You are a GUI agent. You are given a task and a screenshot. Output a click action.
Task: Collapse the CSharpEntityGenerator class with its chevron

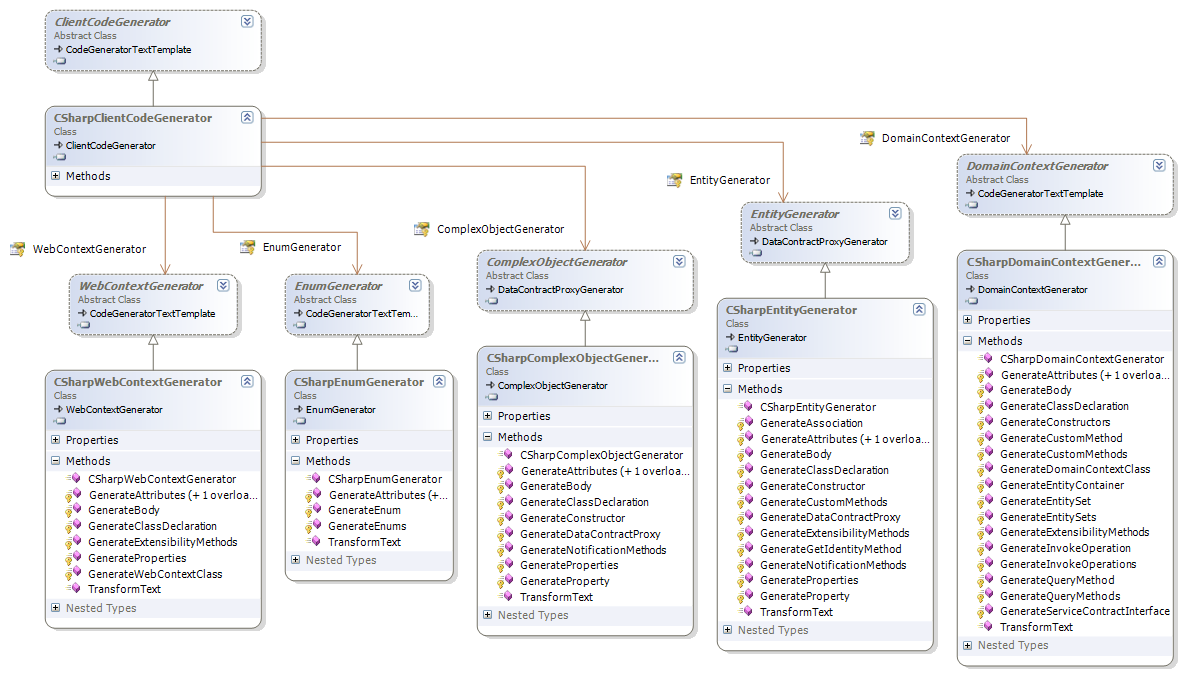coord(919,310)
